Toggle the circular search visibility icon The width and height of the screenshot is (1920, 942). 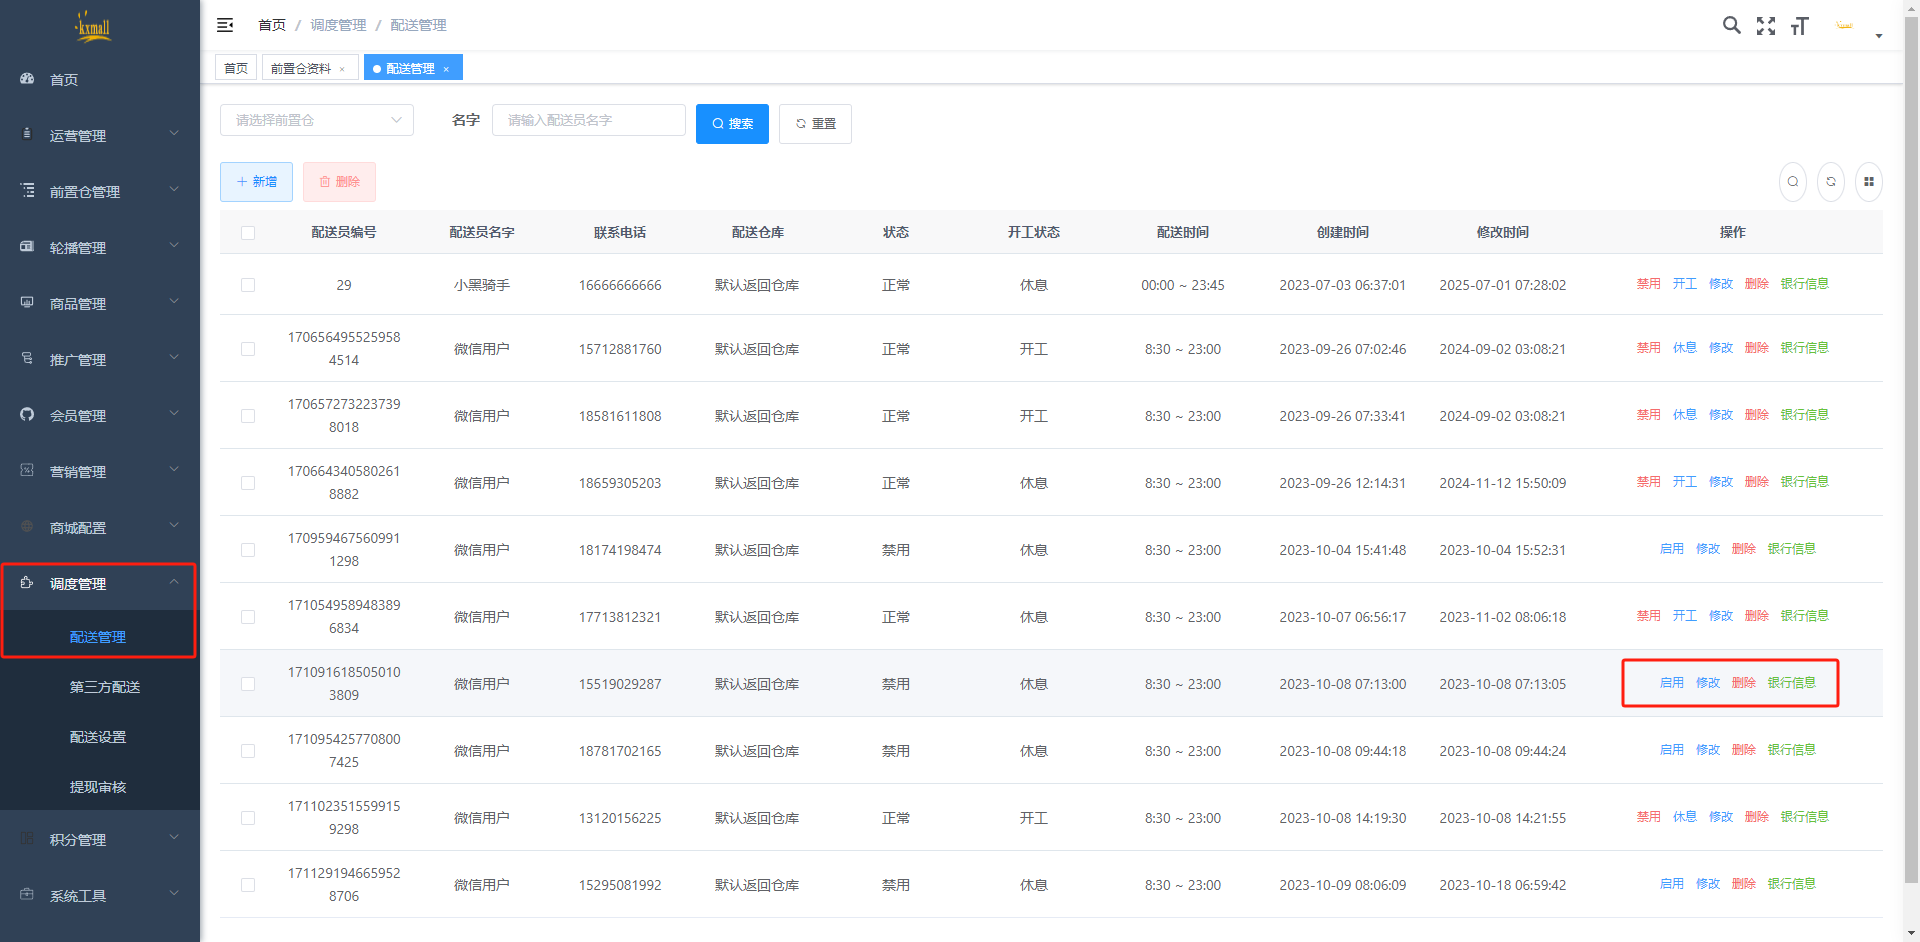[x=1793, y=182]
